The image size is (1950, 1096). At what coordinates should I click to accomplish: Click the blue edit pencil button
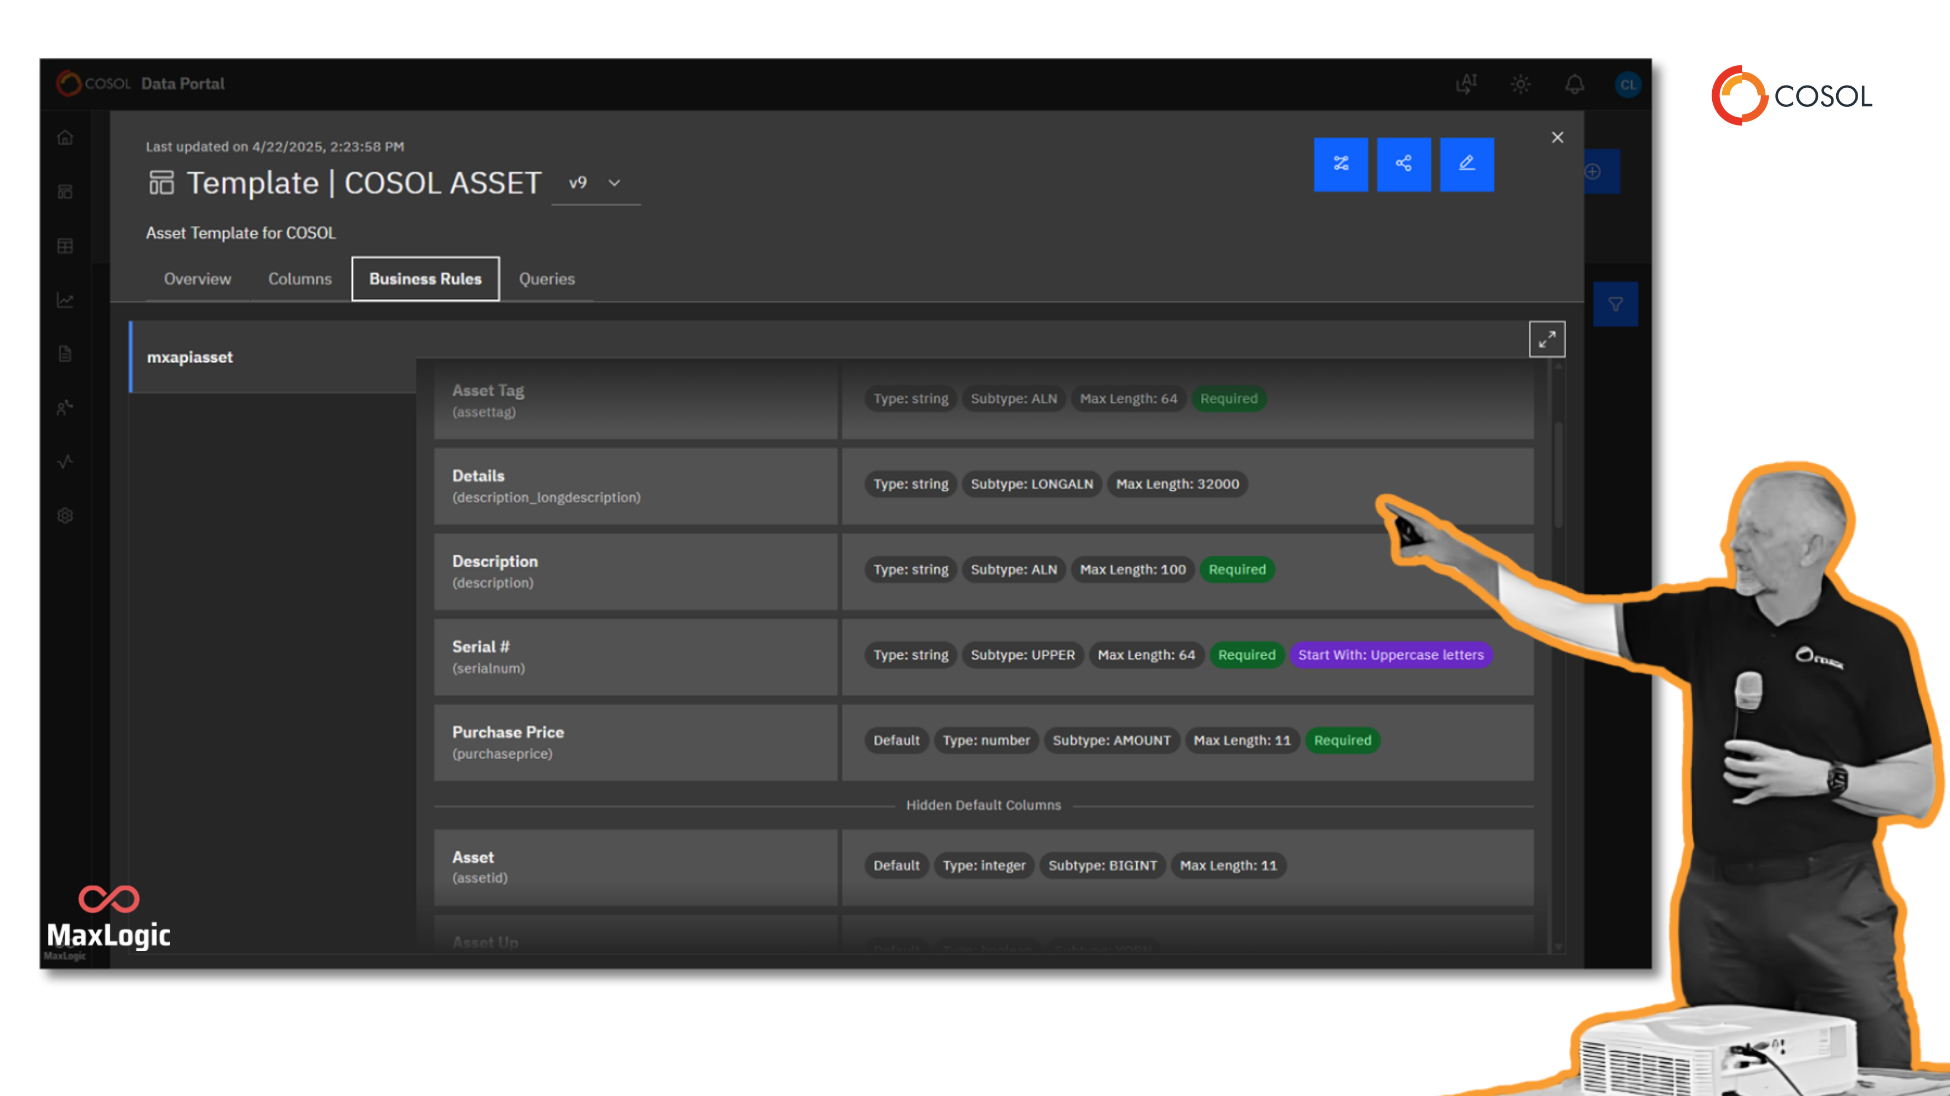pos(1467,164)
